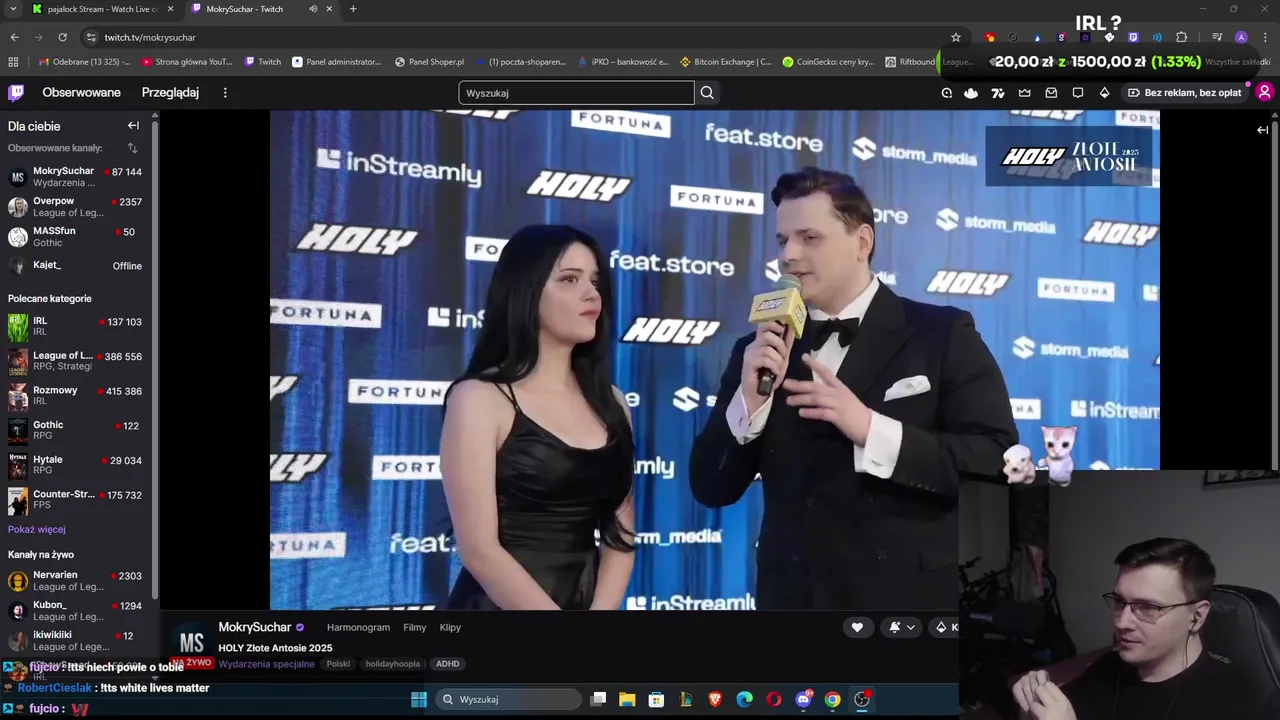The image size is (1280, 720).
Task: Open the Counter-Strike recommended category
Action: click(76, 500)
